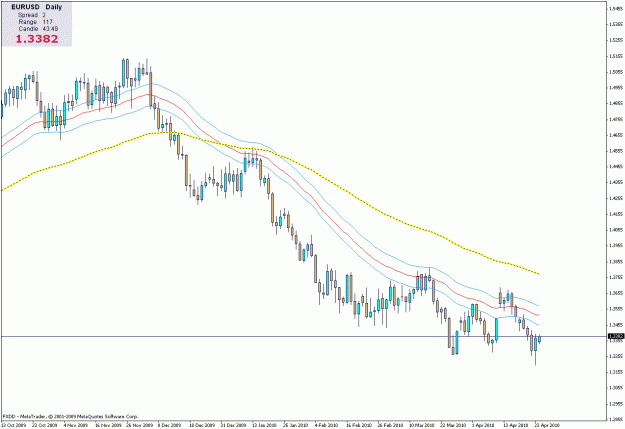Click the 1 Apr 2010 date label
The image size is (625, 429).
coord(483,425)
